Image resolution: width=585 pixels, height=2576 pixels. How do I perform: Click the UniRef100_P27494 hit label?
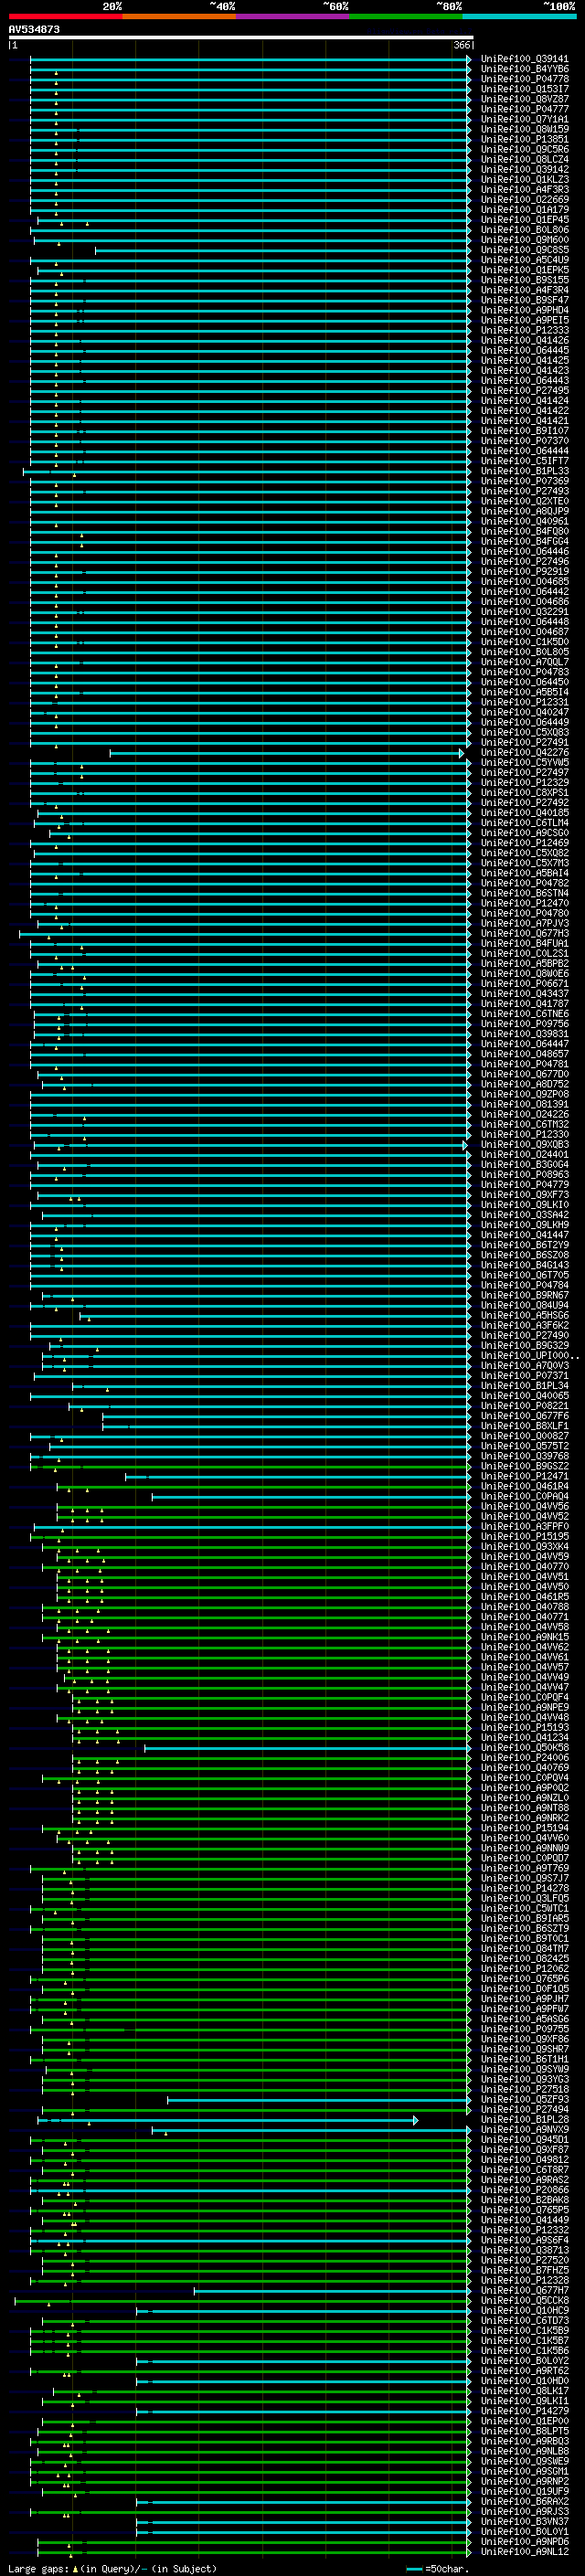(x=524, y=2109)
